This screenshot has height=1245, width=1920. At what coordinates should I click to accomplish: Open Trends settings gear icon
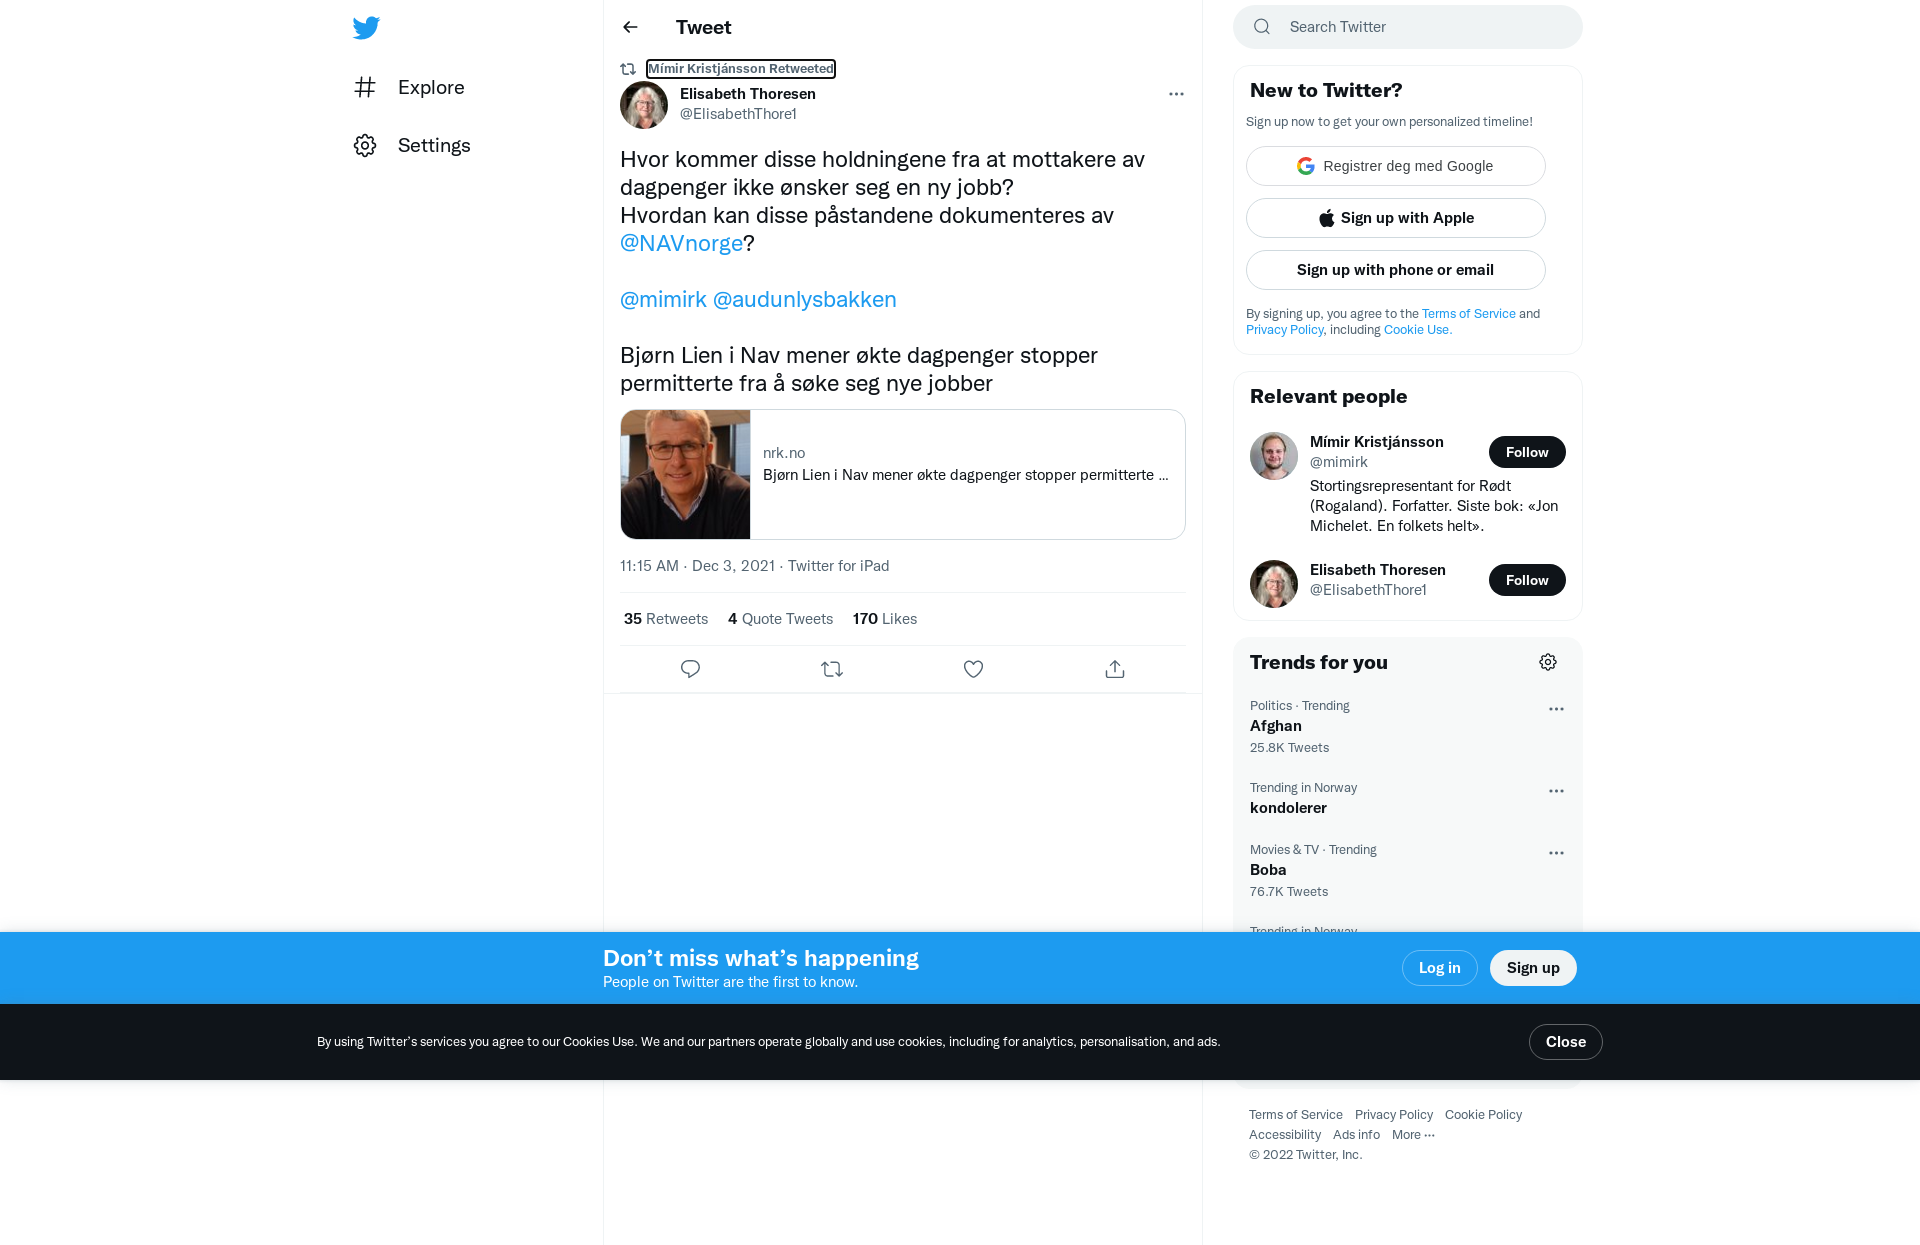[1548, 662]
